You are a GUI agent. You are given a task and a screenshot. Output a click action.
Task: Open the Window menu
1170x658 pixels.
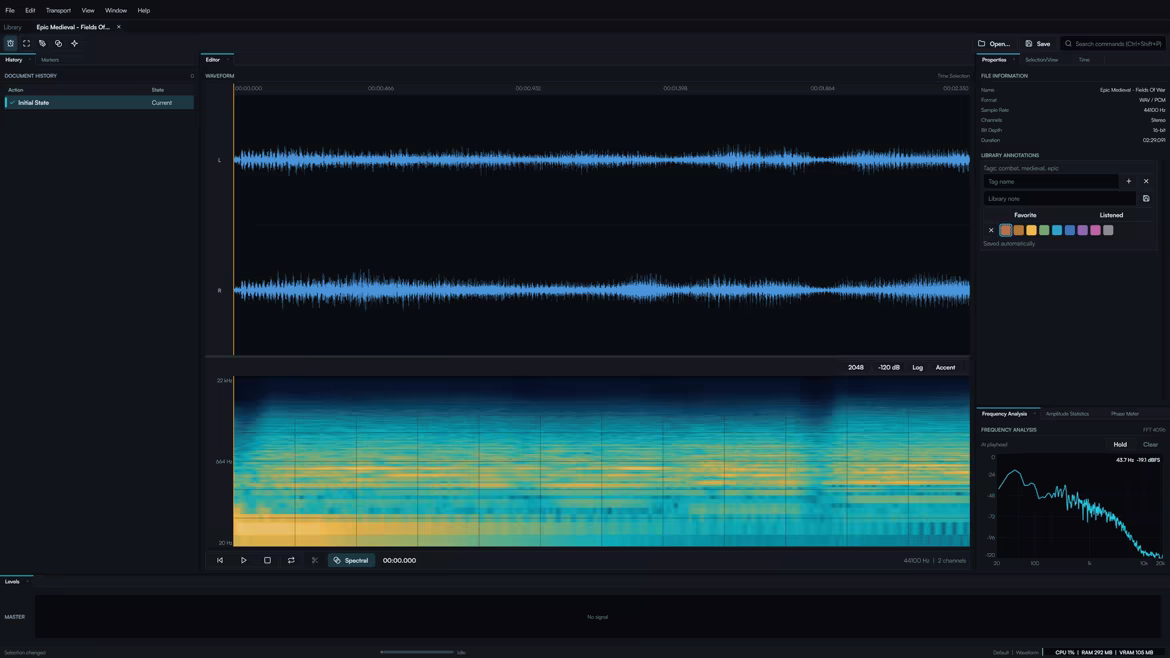(x=116, y=10)
